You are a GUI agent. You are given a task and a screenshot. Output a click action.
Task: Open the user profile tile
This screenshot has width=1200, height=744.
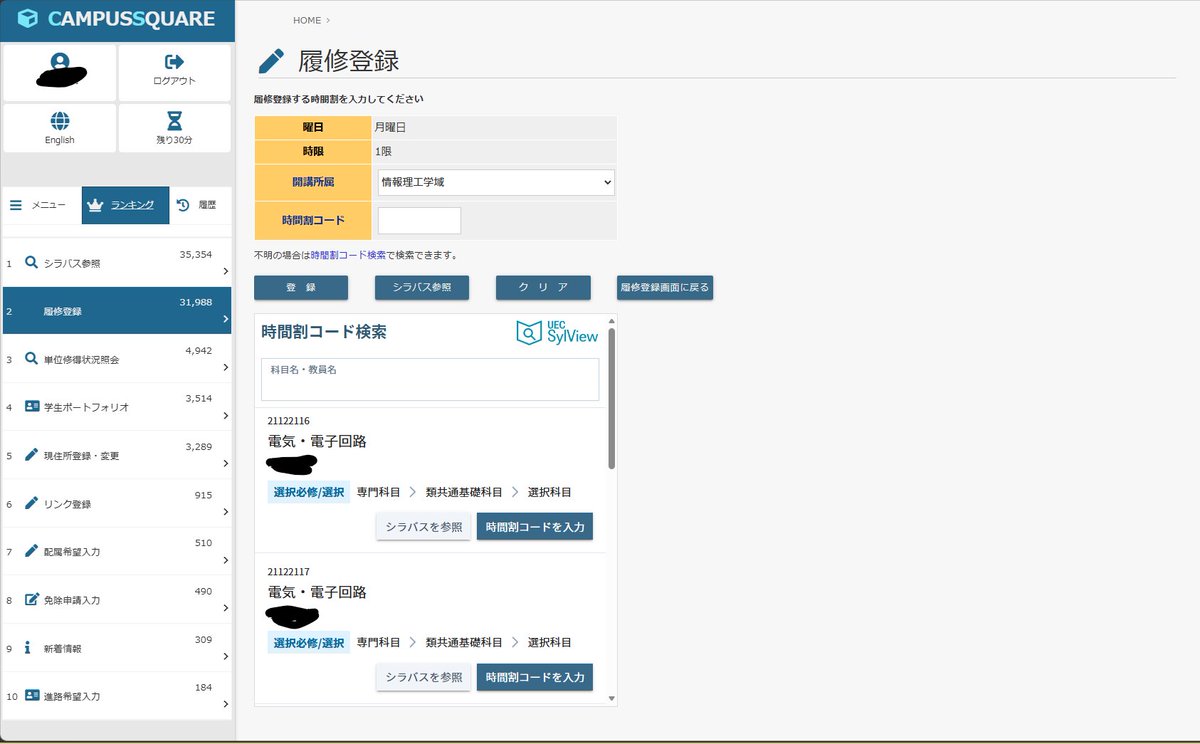(59, 72)
